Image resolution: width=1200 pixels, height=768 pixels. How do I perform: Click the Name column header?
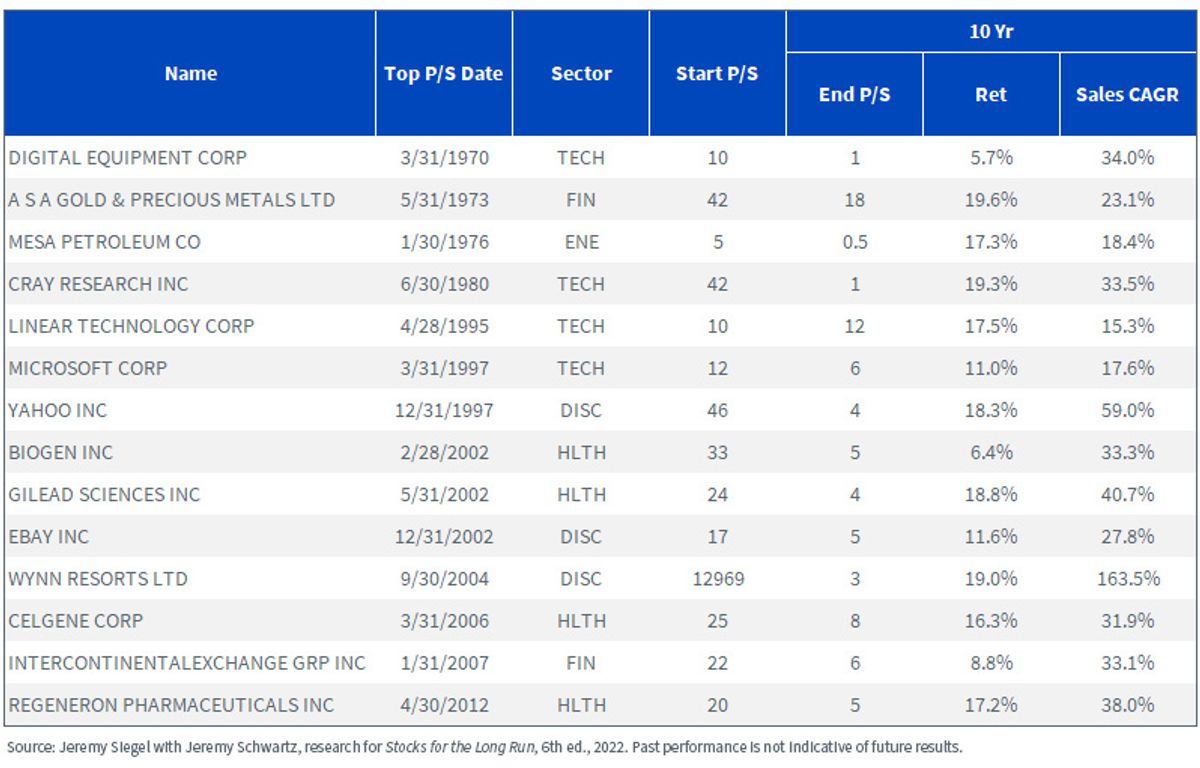coord(190,74)
